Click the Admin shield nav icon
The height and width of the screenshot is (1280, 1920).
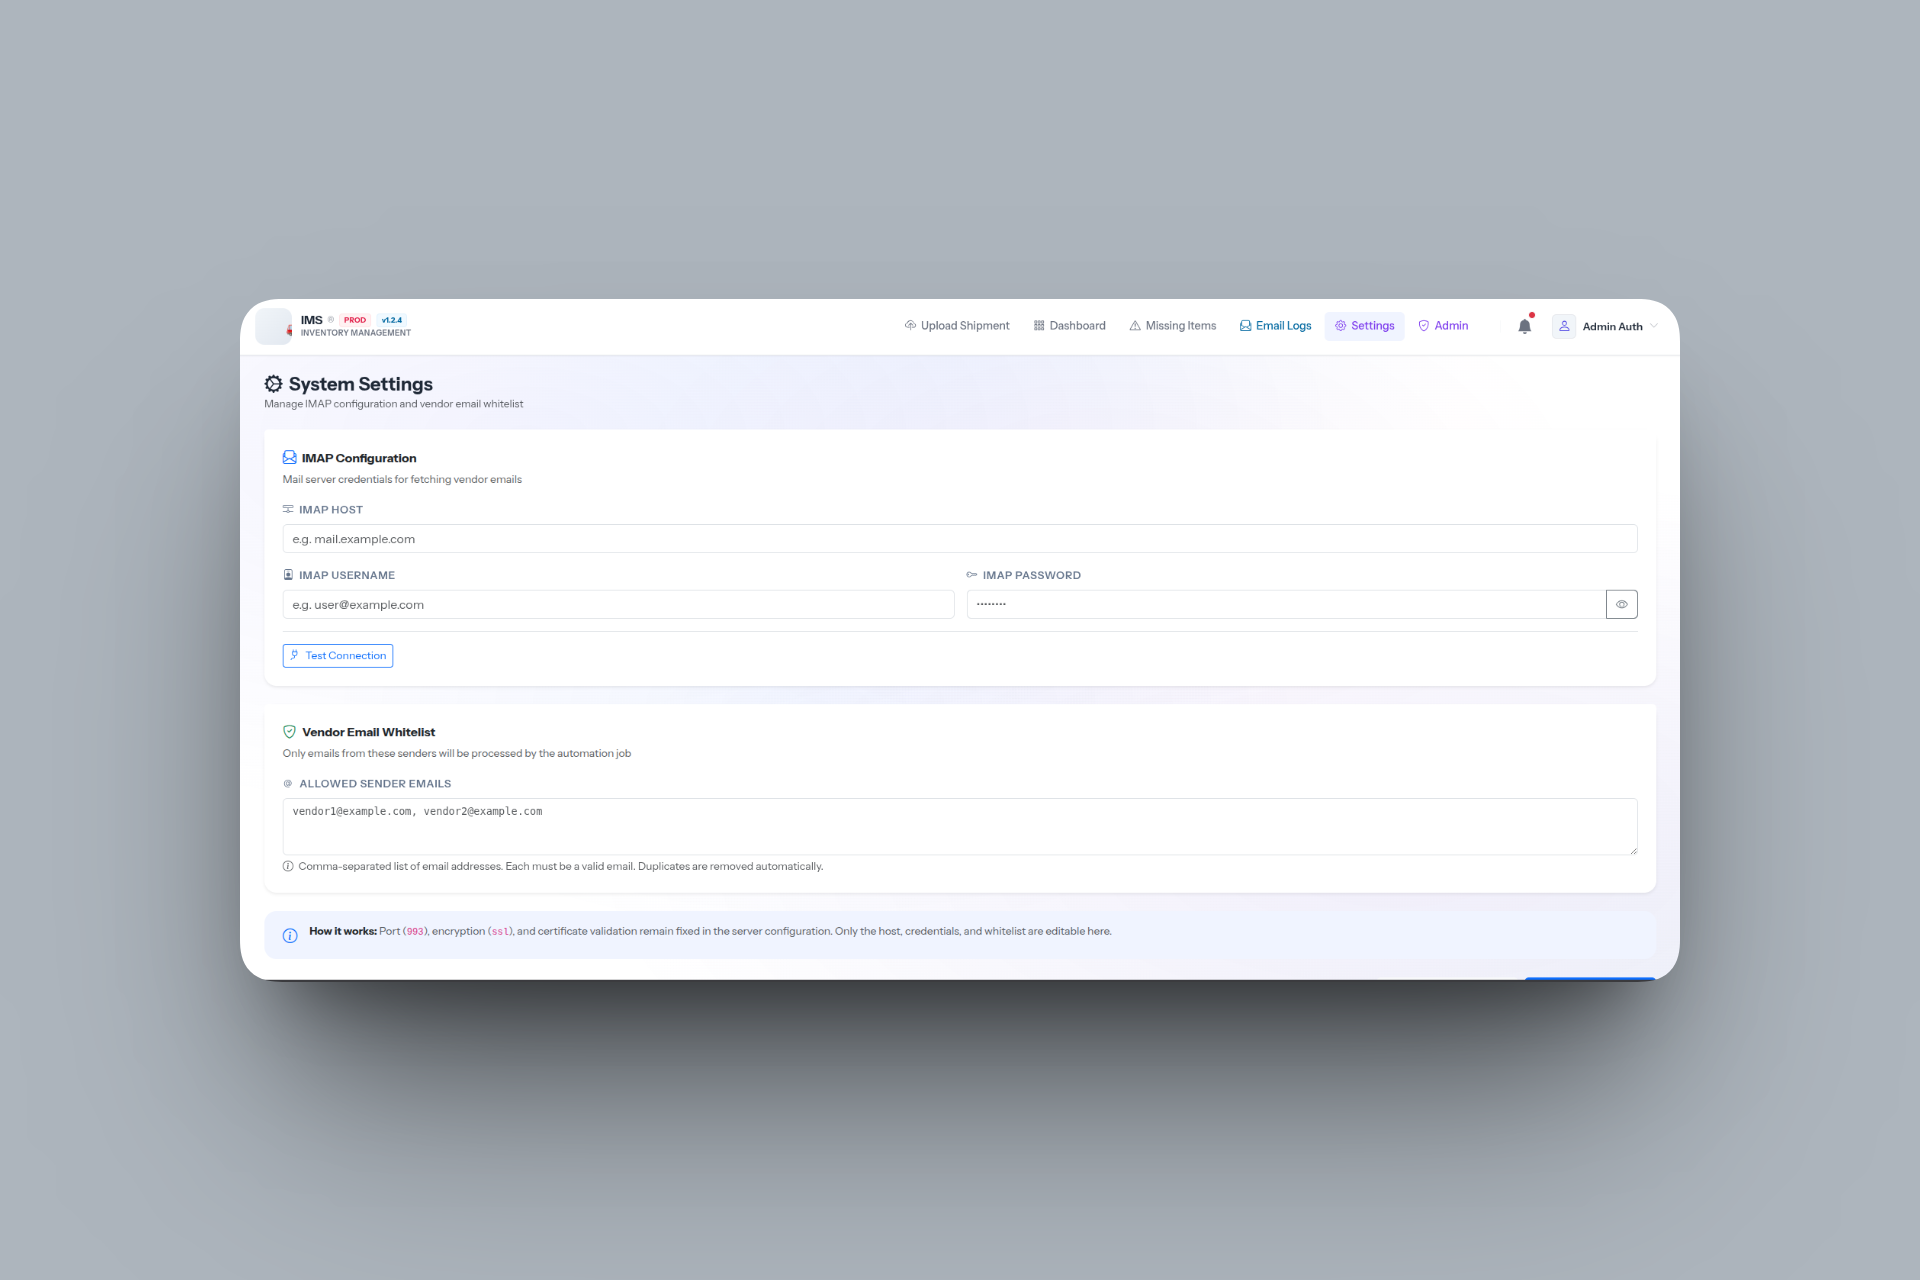tap(1424, 326)
